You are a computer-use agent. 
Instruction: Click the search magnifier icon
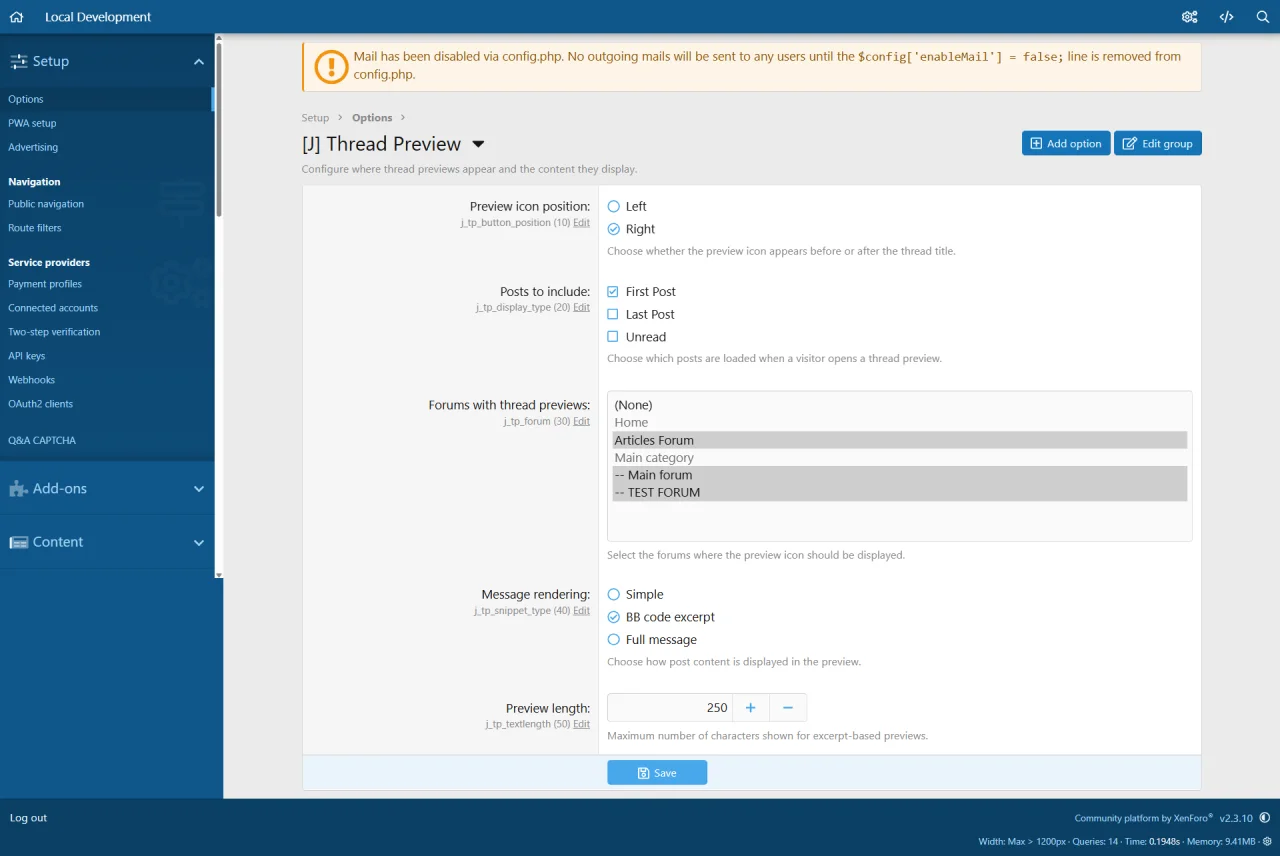(1262, 17)
